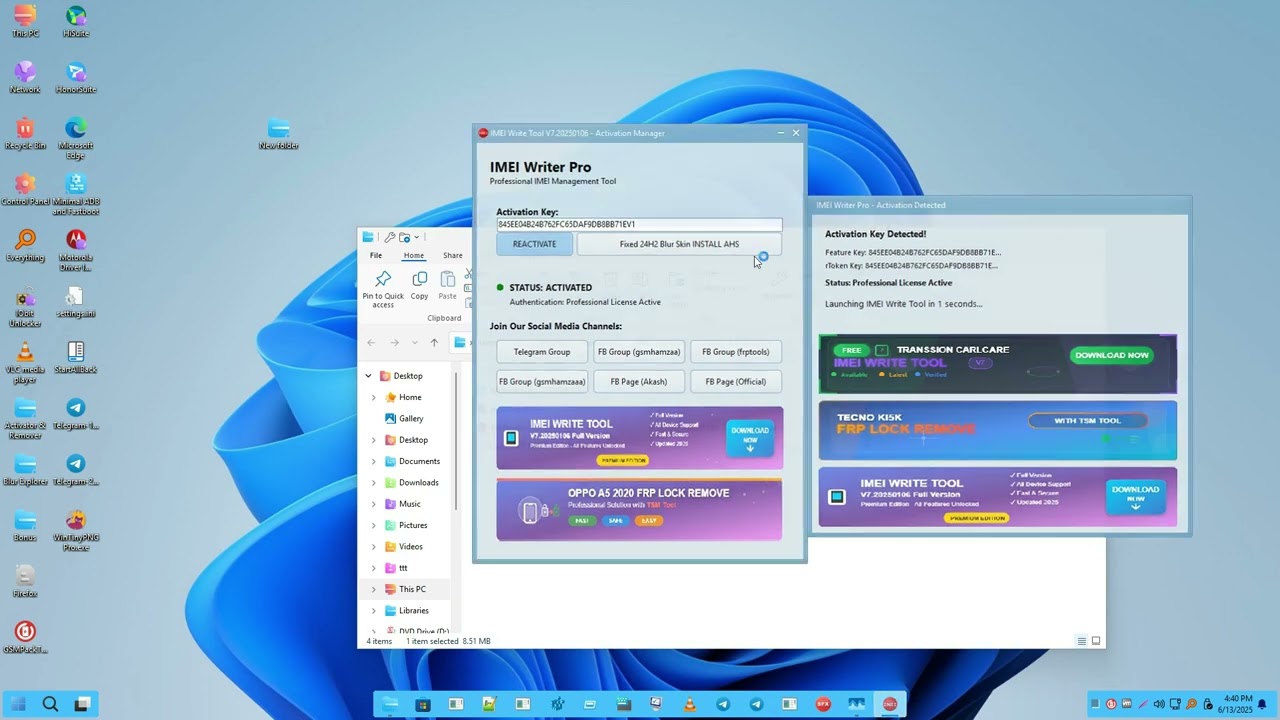Select the VLC media player desktop icon
This screenshot has height=720, width=1280.
click(25, 362)
